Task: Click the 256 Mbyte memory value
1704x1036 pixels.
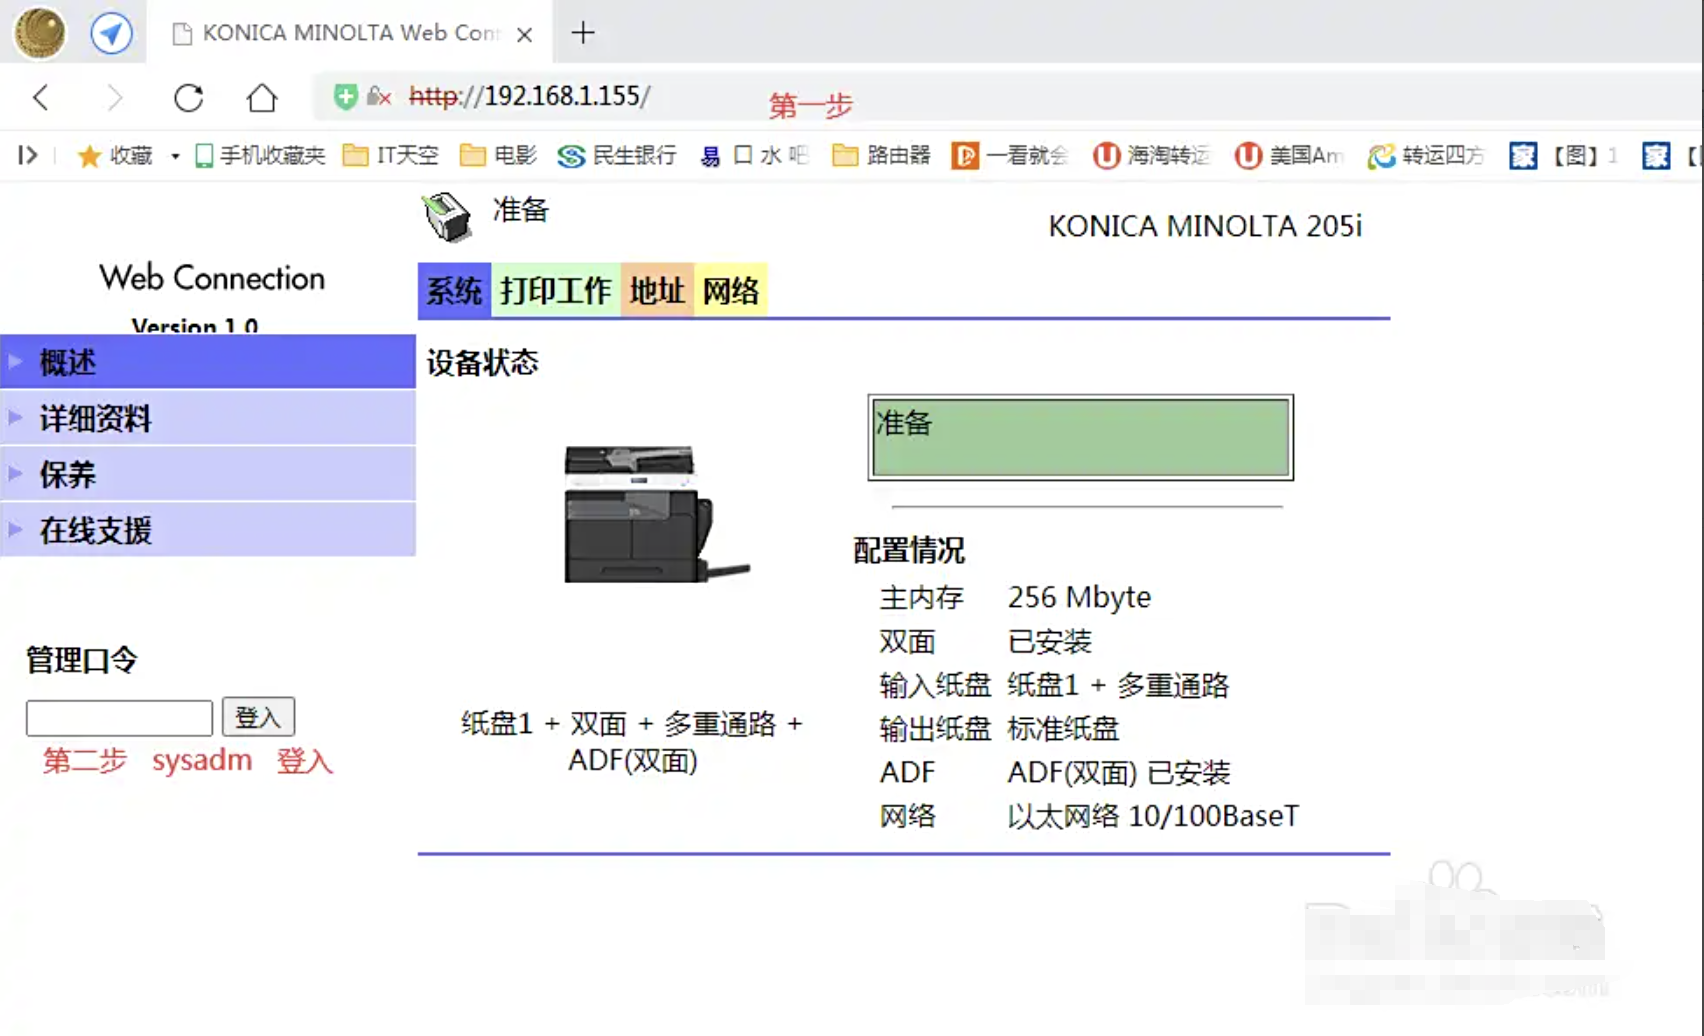Action: (x=1079, y=597)
